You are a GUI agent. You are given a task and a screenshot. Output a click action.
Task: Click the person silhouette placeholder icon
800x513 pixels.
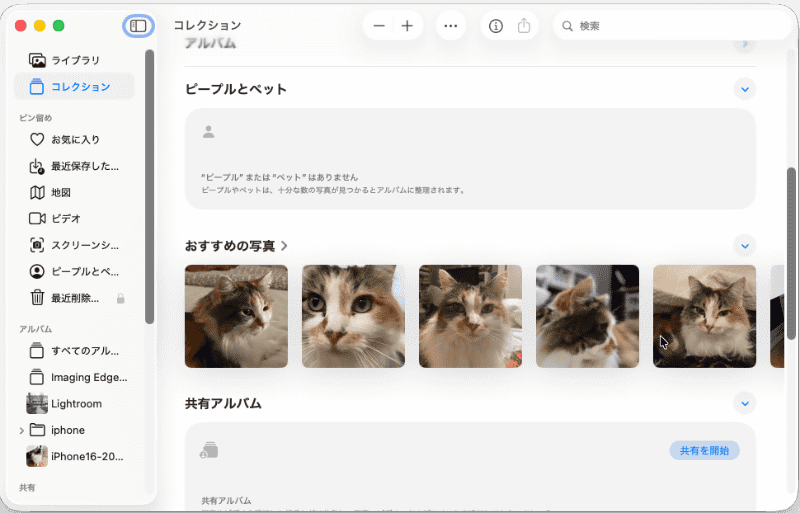(x=208, y=132)
